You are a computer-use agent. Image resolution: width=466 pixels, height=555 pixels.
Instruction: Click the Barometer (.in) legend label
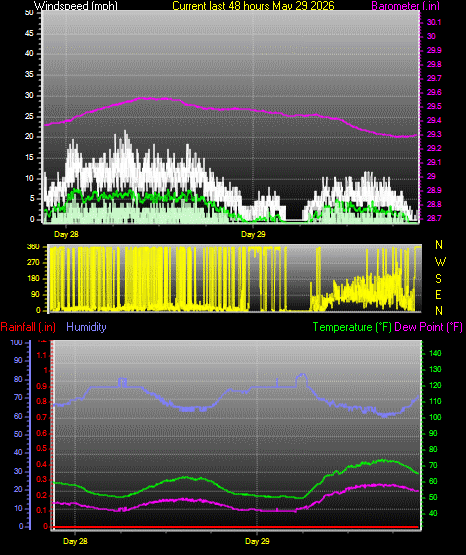click(x=405, y=6)
